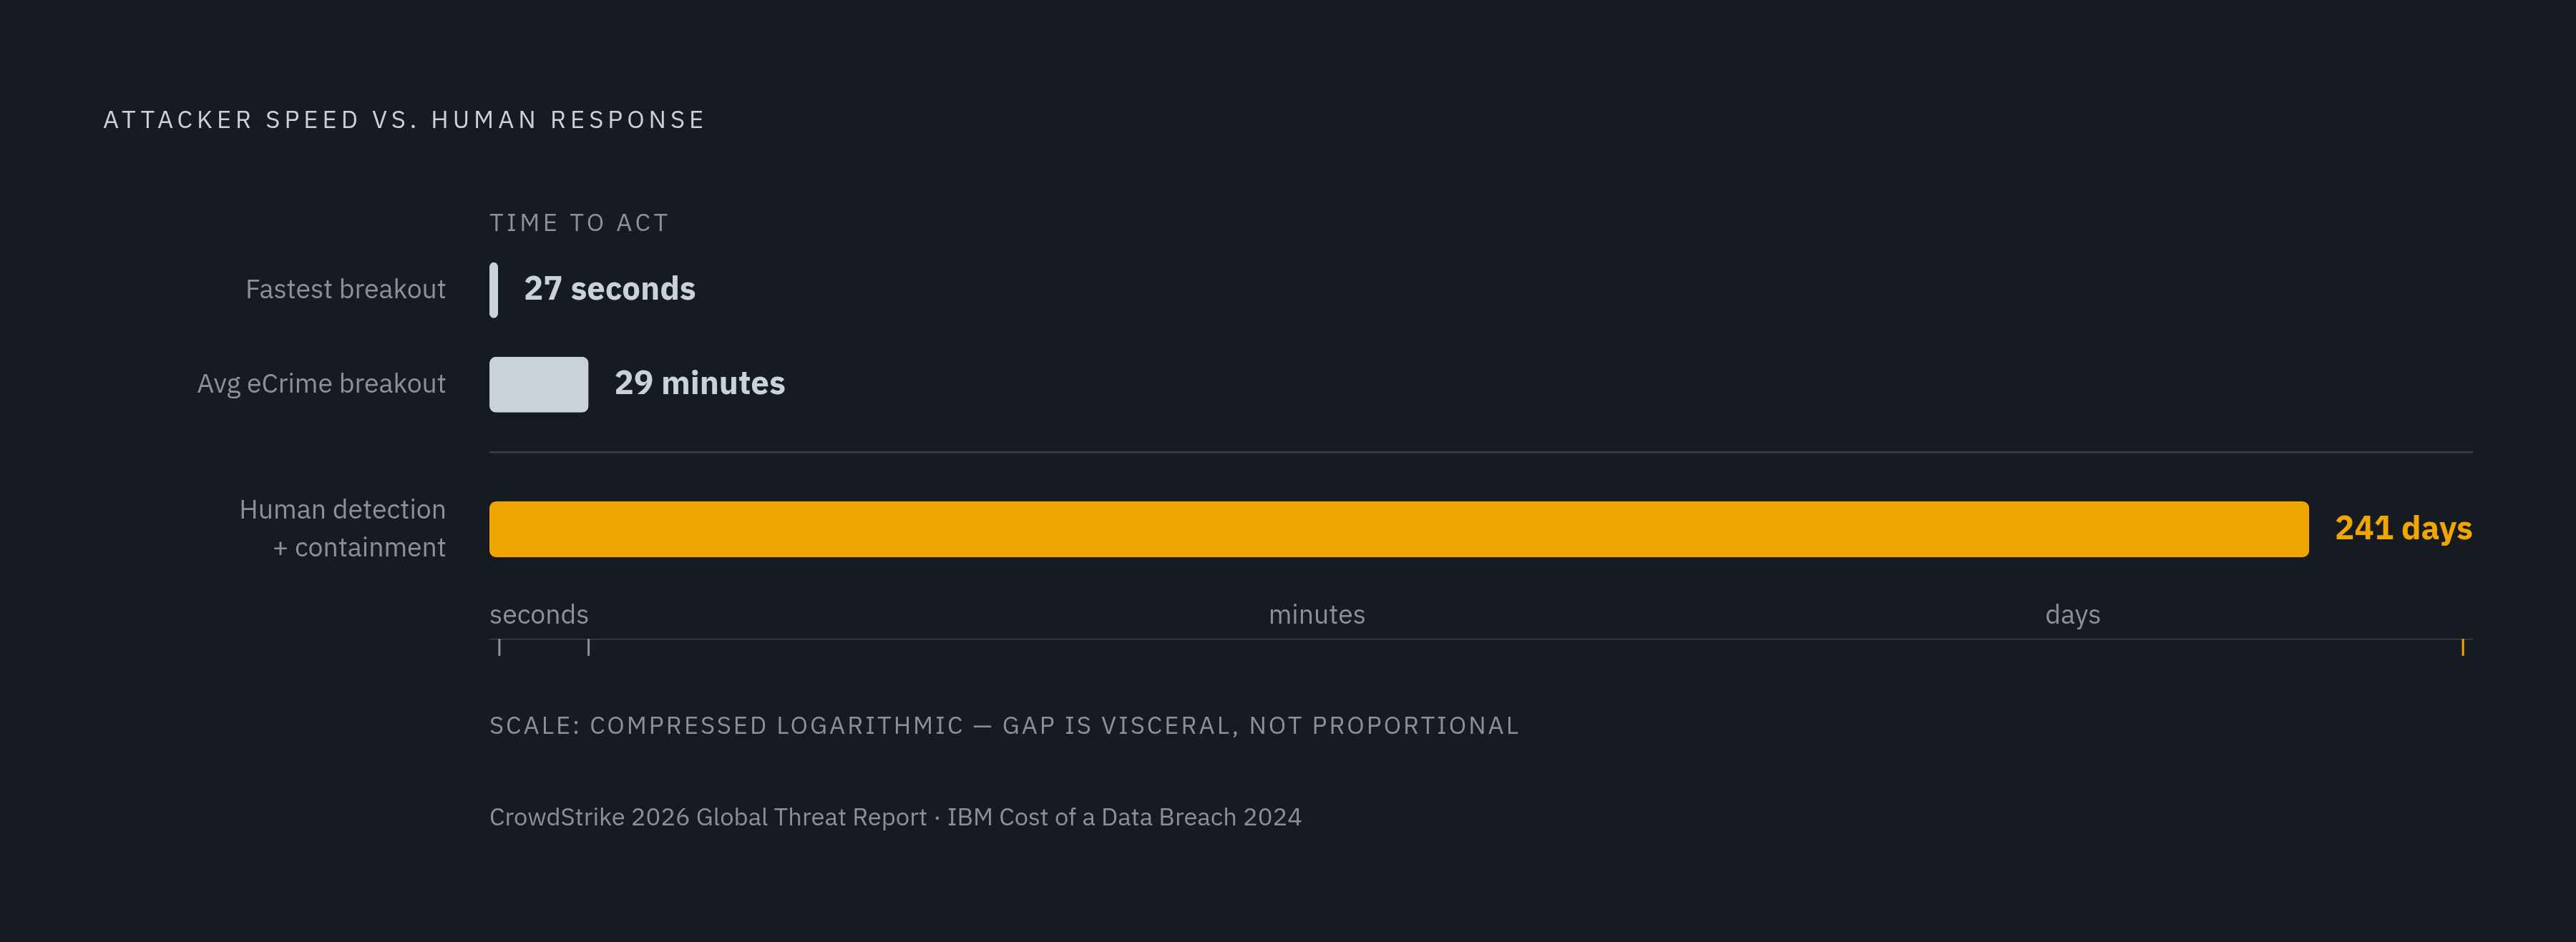Click the 'seconds' axis label

pyautogui.click(x=538, y=614)
